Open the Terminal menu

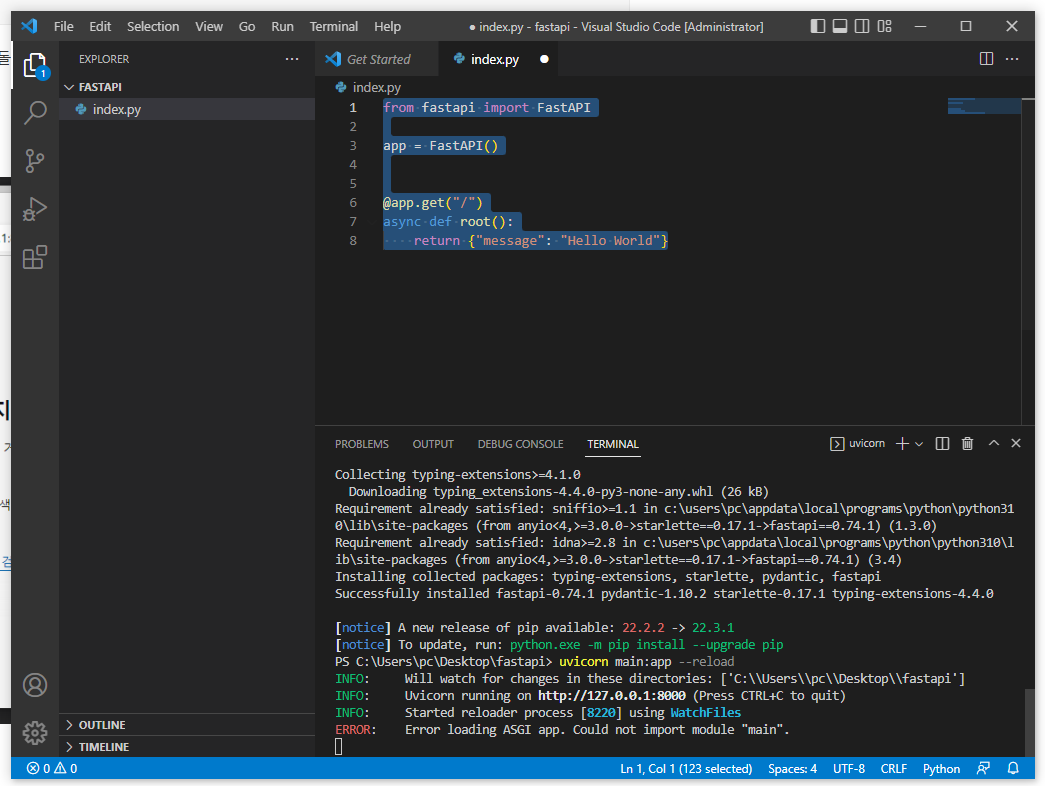click(x=333, y=26)
